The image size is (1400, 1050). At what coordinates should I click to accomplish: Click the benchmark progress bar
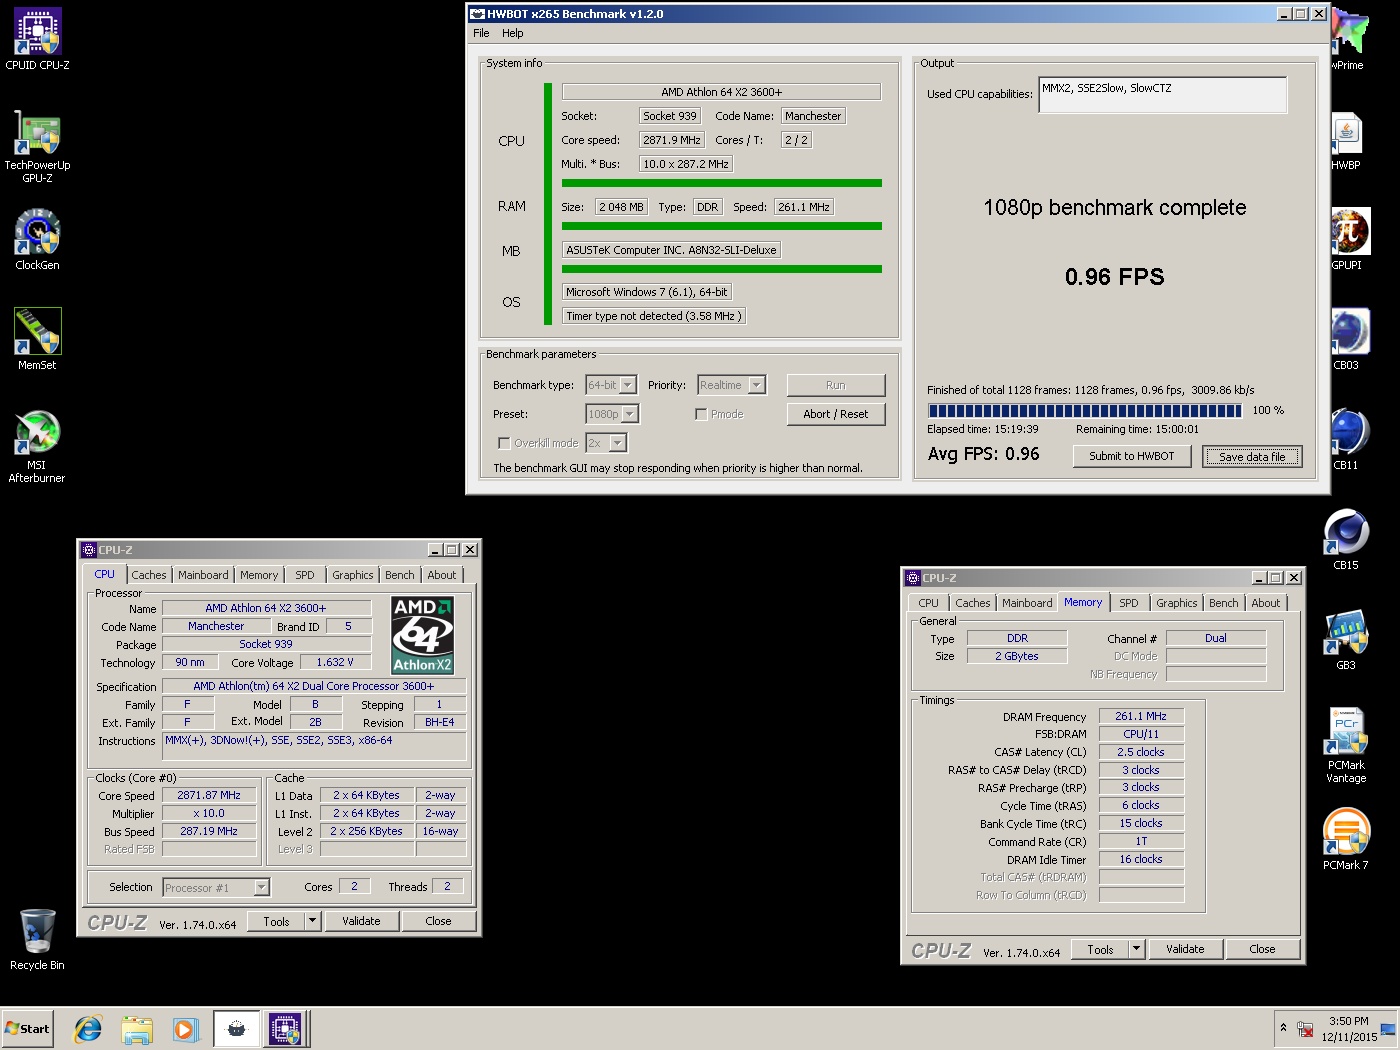(1085, 410)
